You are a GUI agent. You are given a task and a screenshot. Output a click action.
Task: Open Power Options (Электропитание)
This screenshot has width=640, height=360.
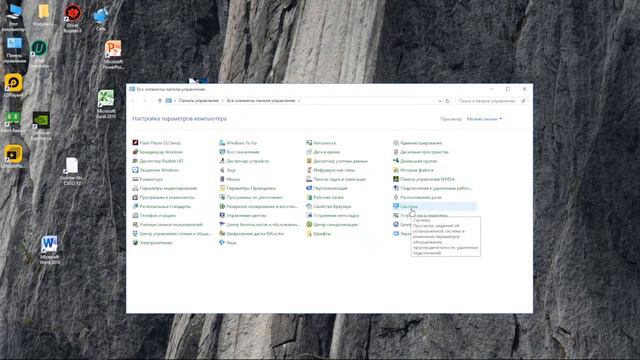[x=153, y=242]
